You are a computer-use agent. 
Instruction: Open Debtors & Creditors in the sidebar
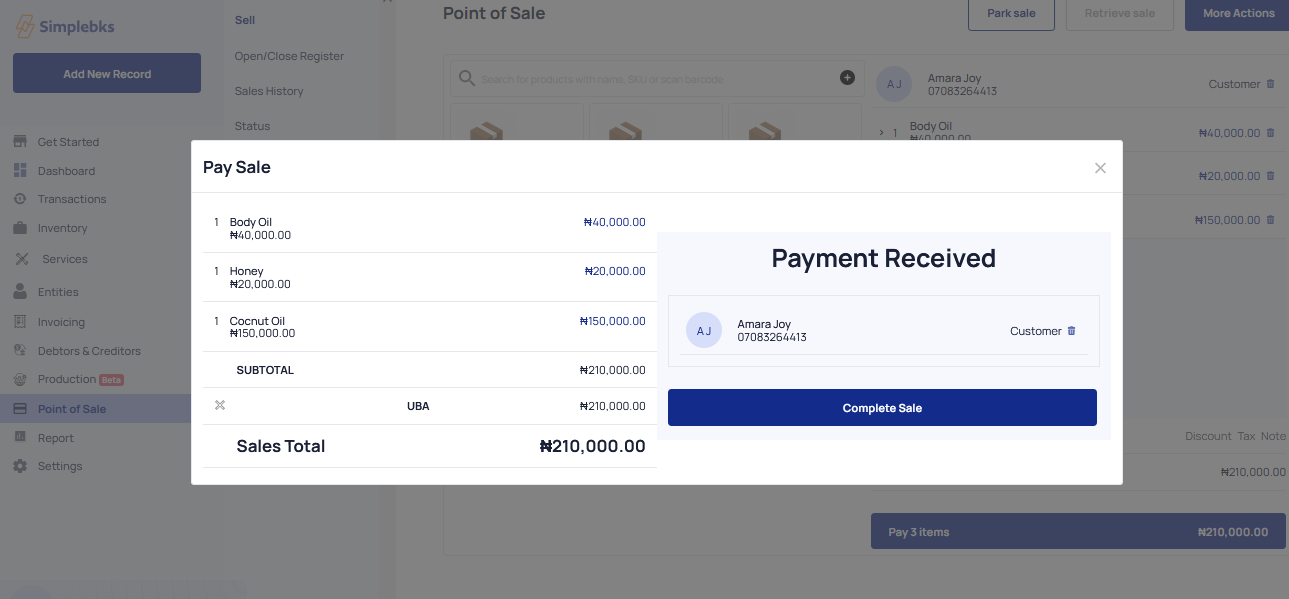(x=89, y=351)
